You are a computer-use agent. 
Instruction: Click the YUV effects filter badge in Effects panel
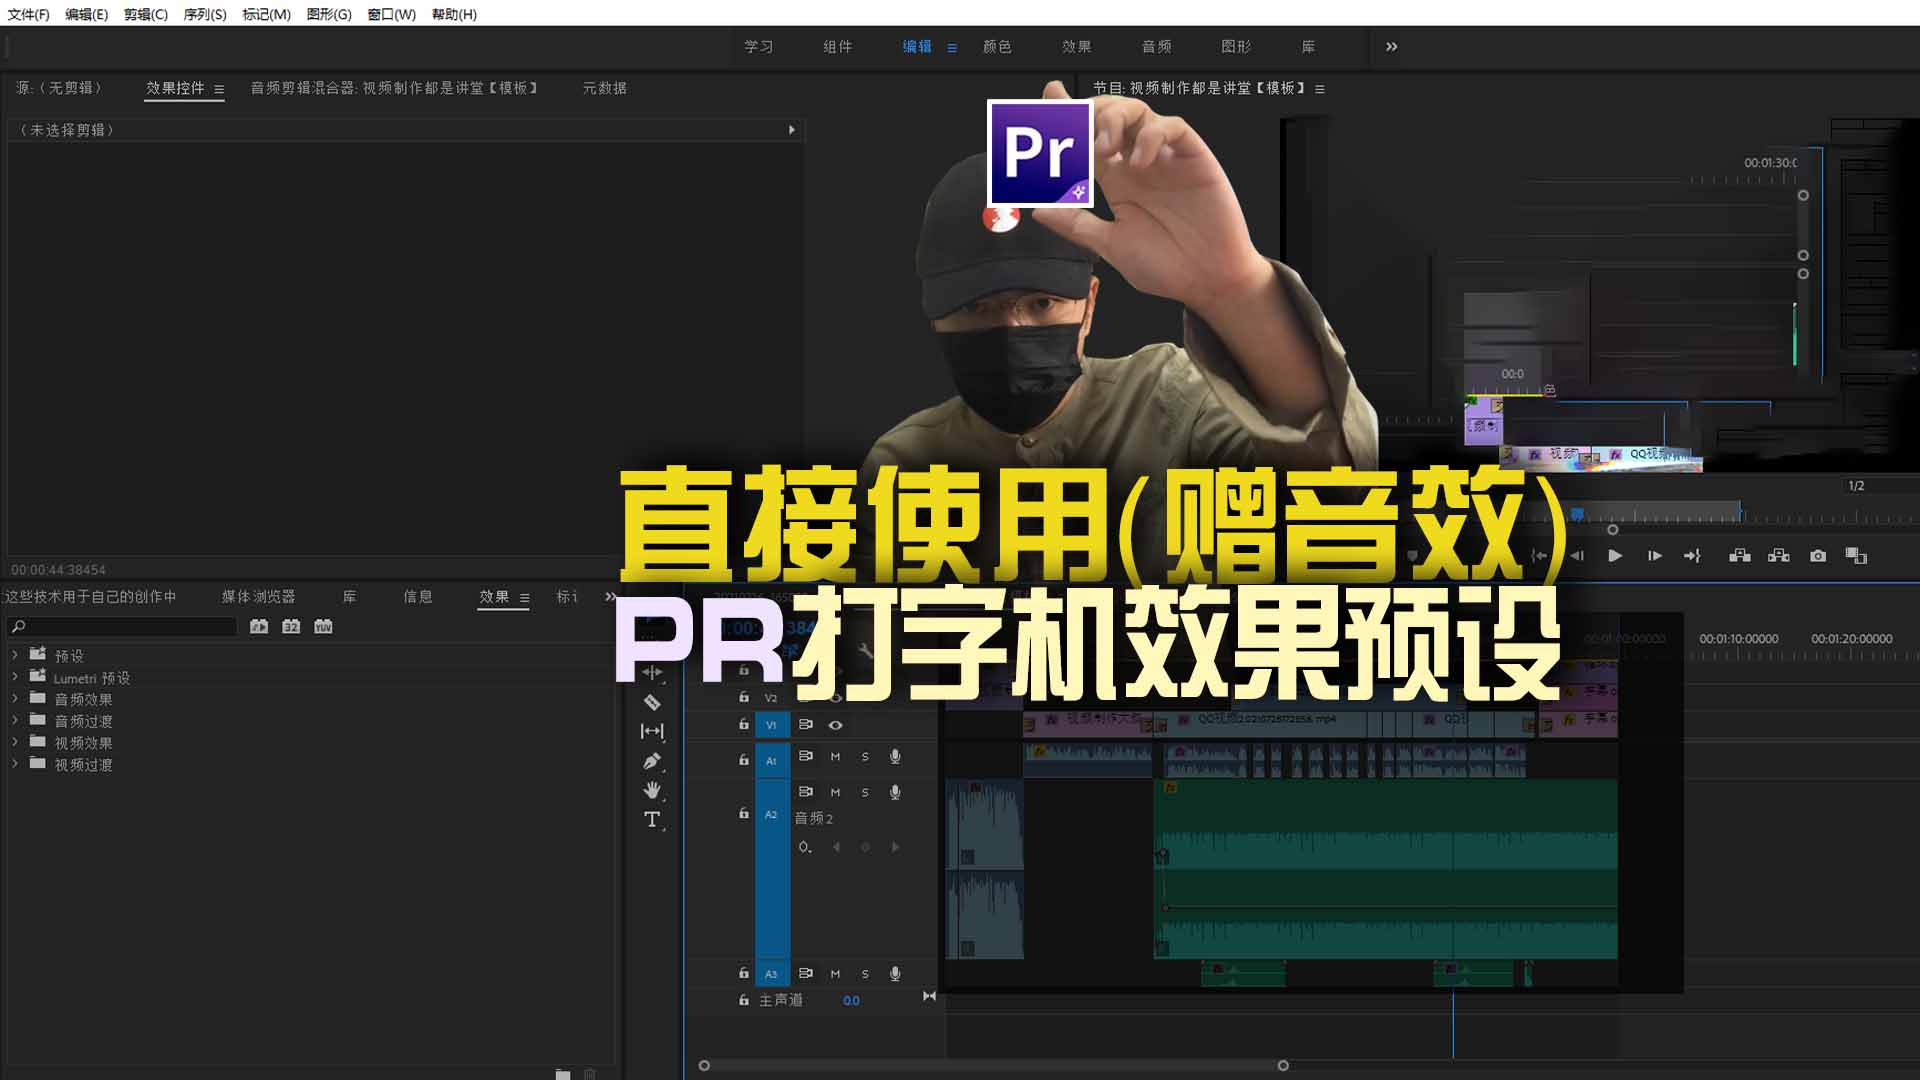point(321,626)
